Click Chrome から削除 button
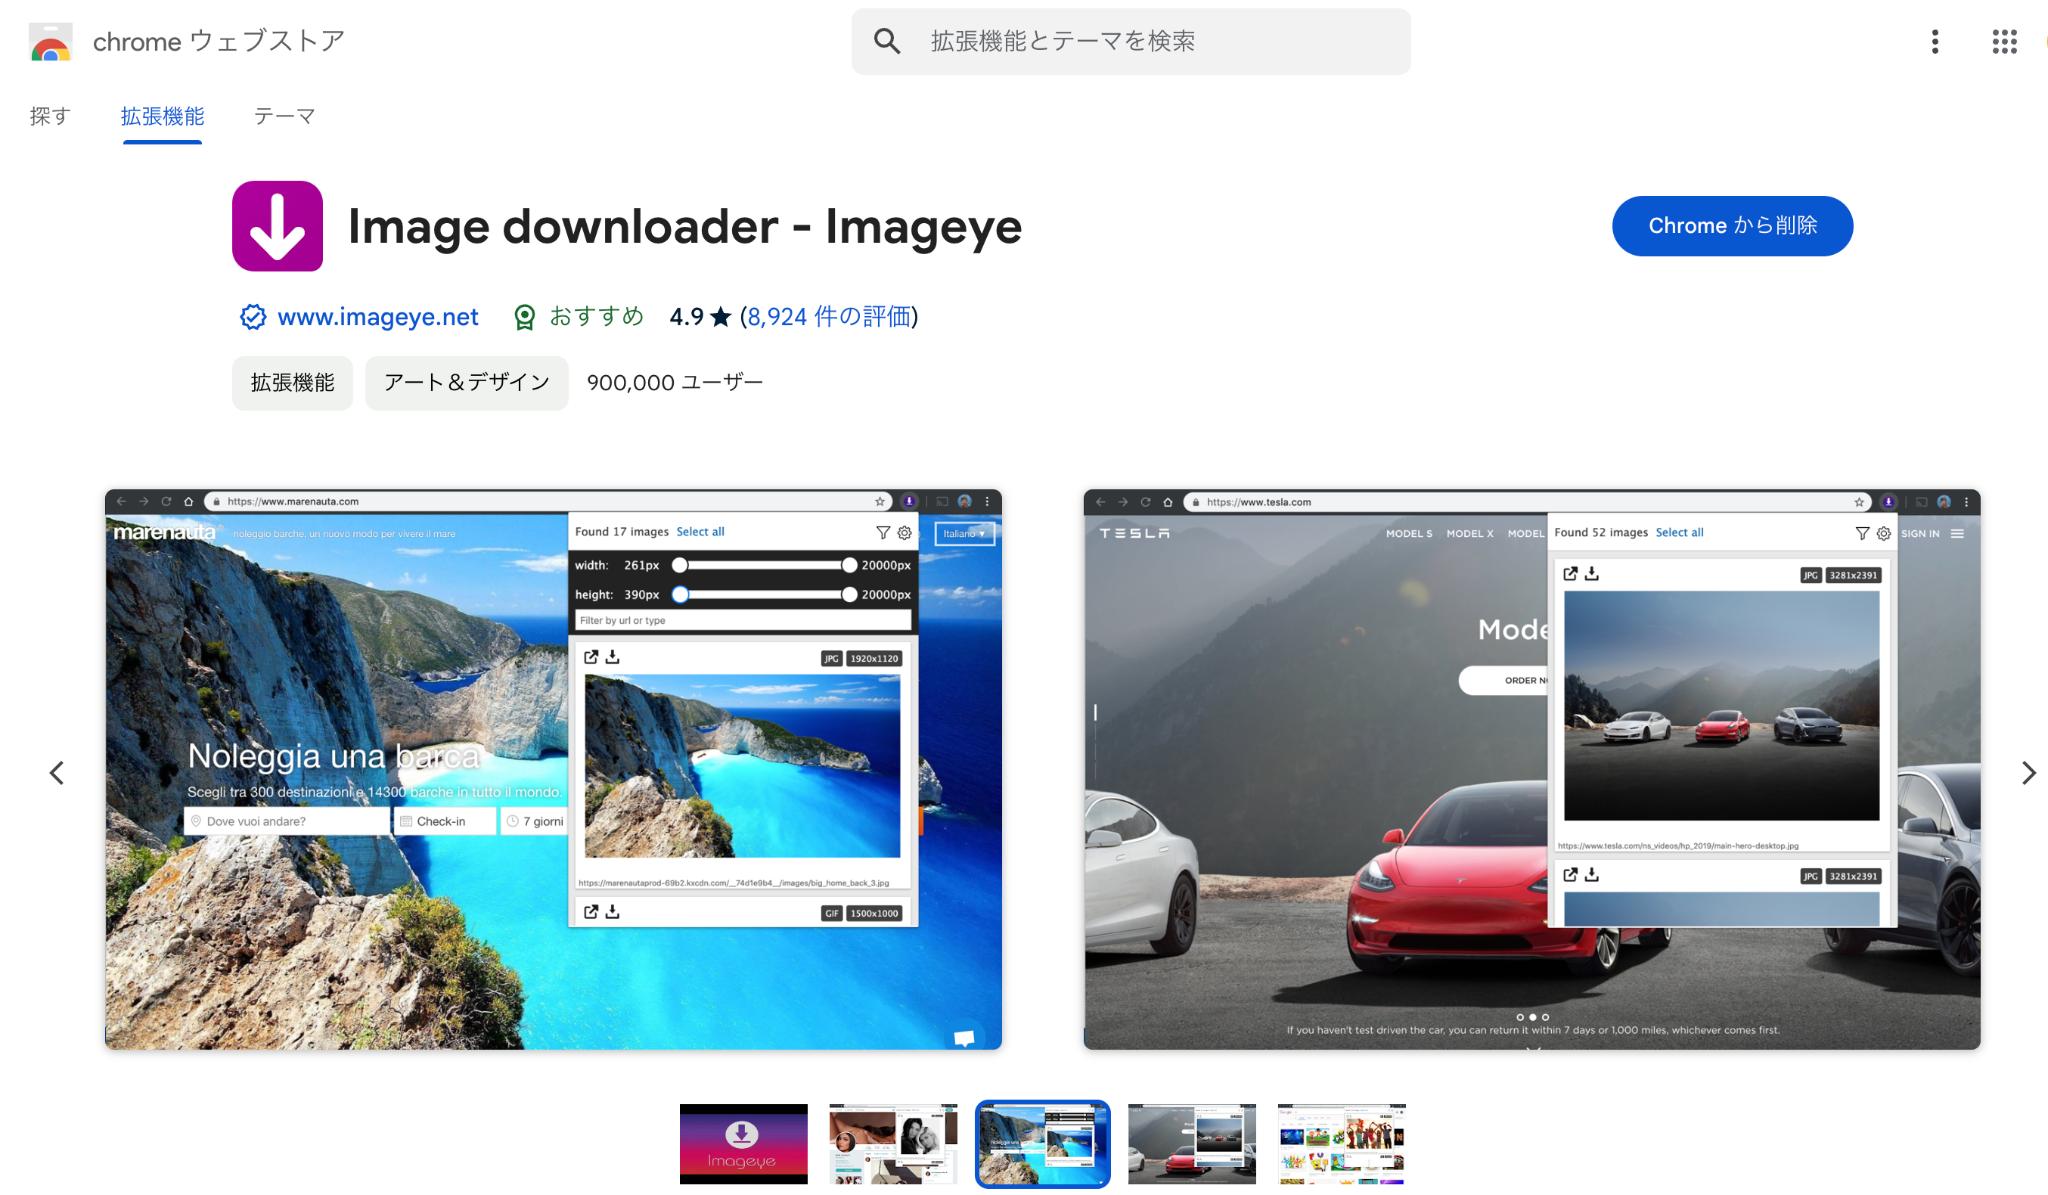The height and width of the screenshot is (1195, 2048). tap(1732, 226)
